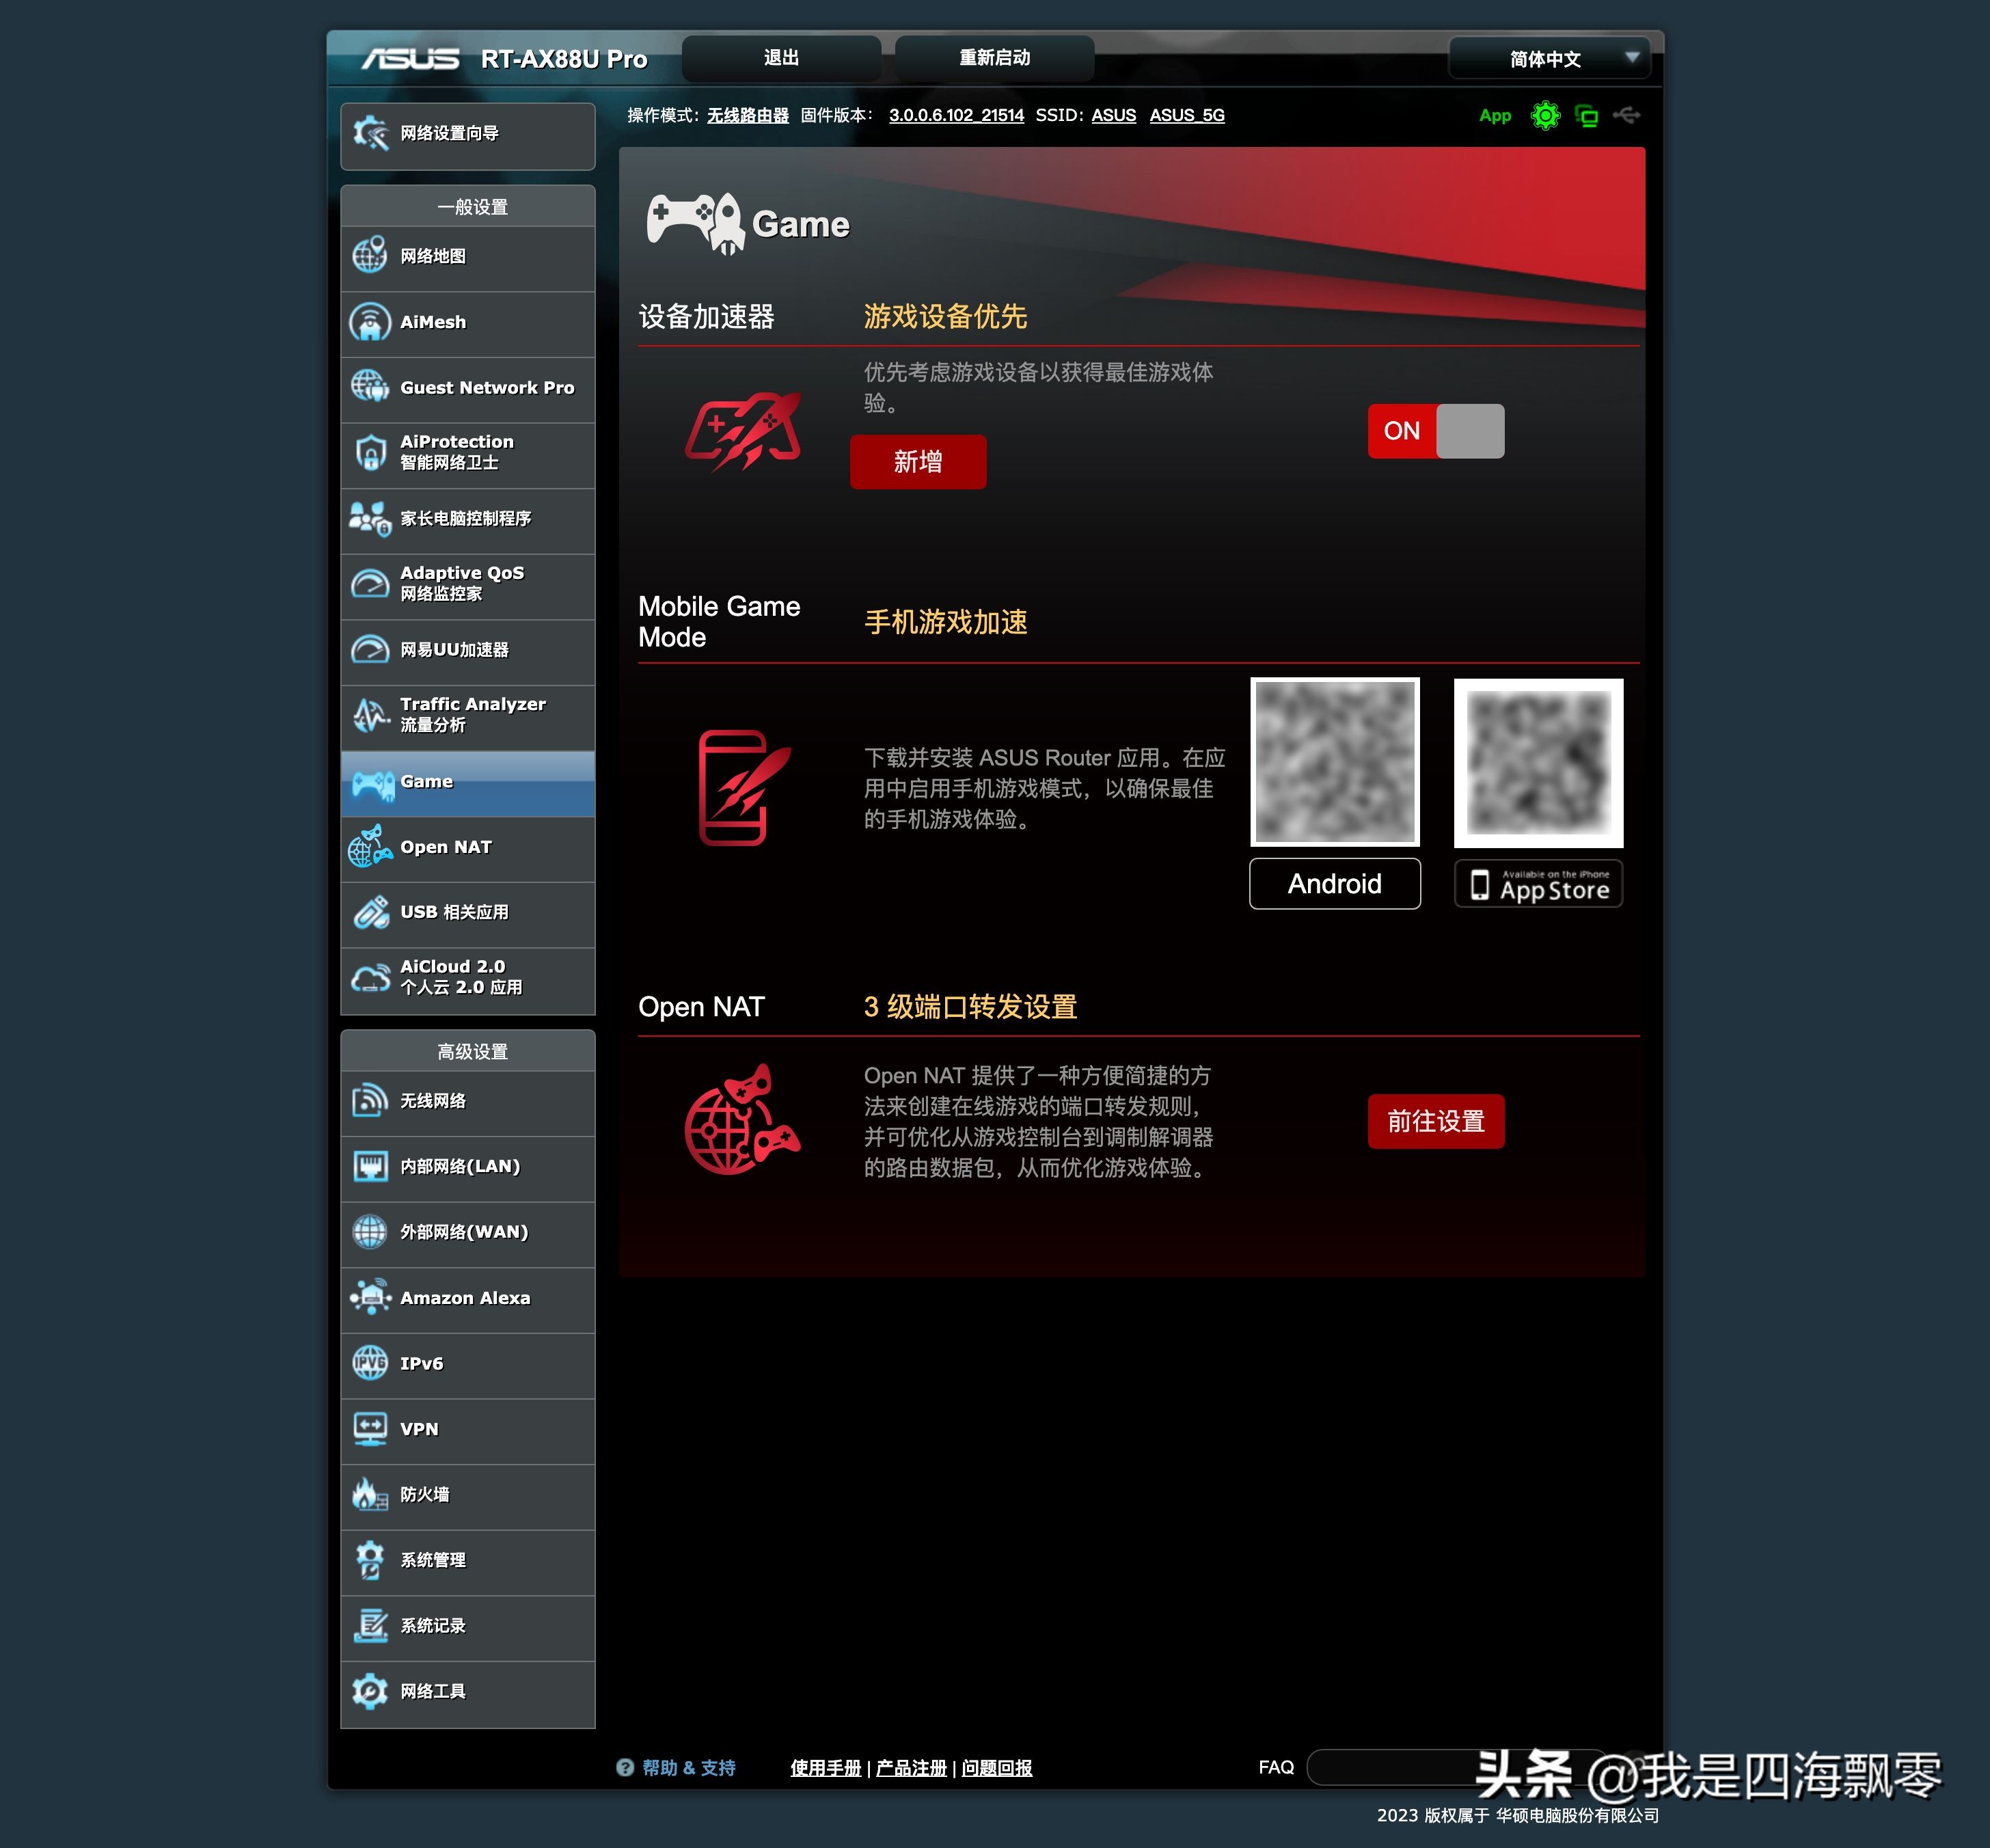Open the firmware version link 3.0.0.6.102_21514

coord(956,115)
